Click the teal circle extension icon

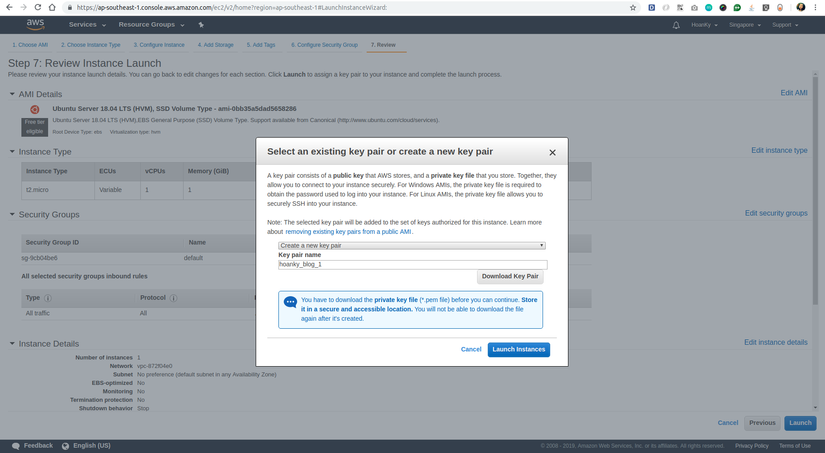[709, 7]
